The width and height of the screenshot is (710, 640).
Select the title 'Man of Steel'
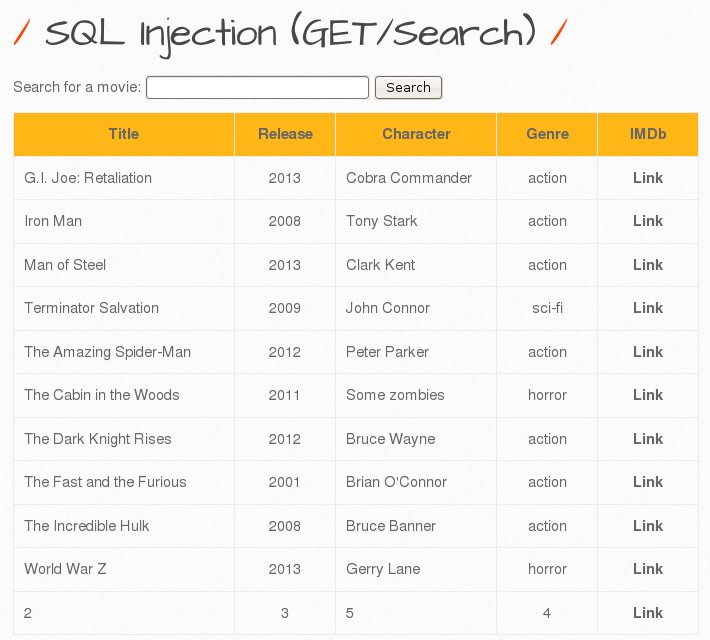pyautogui.click(x=65, y=265)
